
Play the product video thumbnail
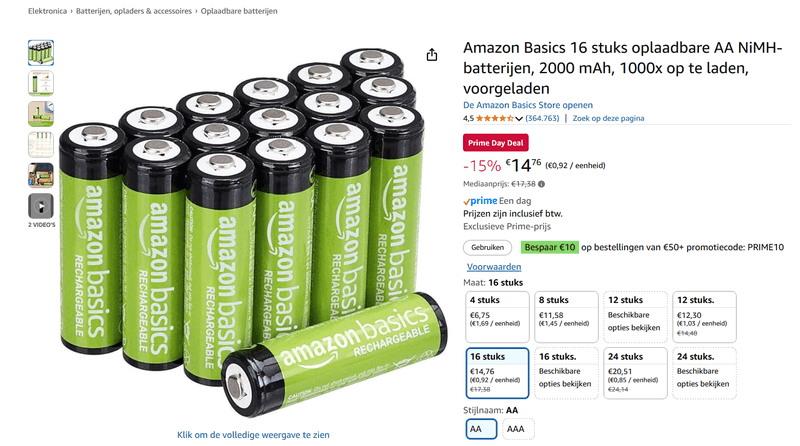tap(41, 206)
